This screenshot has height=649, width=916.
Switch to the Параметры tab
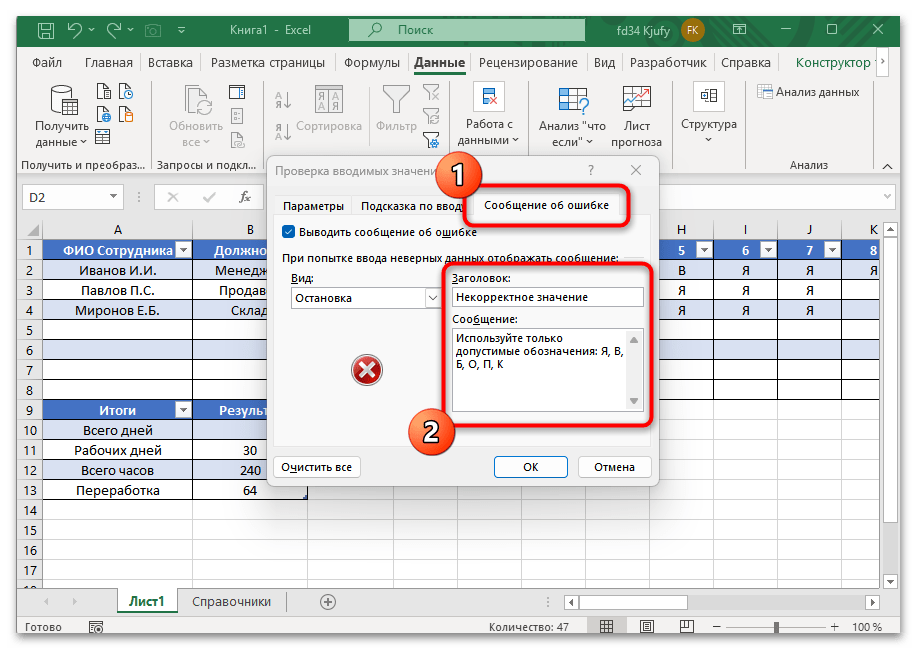(x=311, y=205)
